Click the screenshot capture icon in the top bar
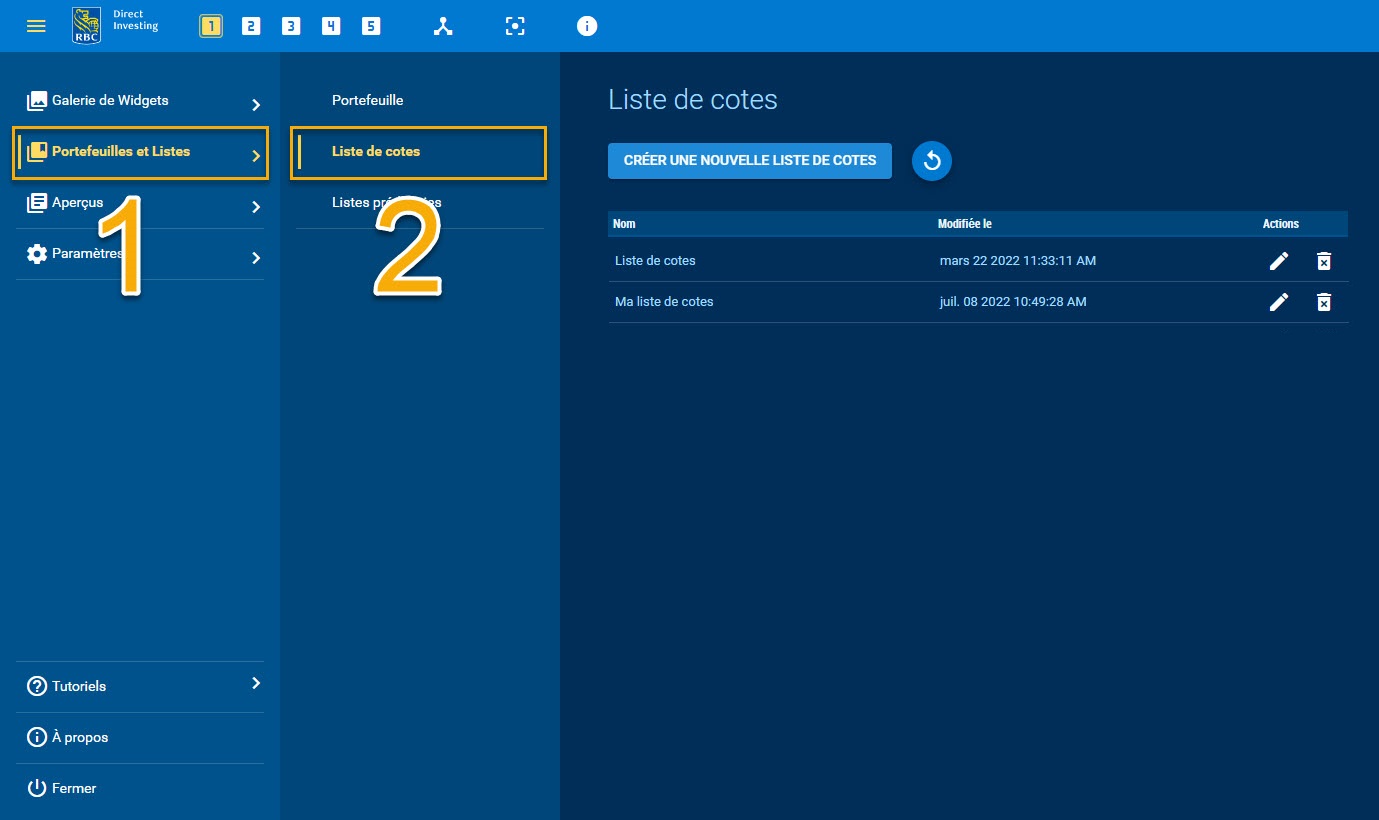The image size is (1379, 820). coord(515,26)
